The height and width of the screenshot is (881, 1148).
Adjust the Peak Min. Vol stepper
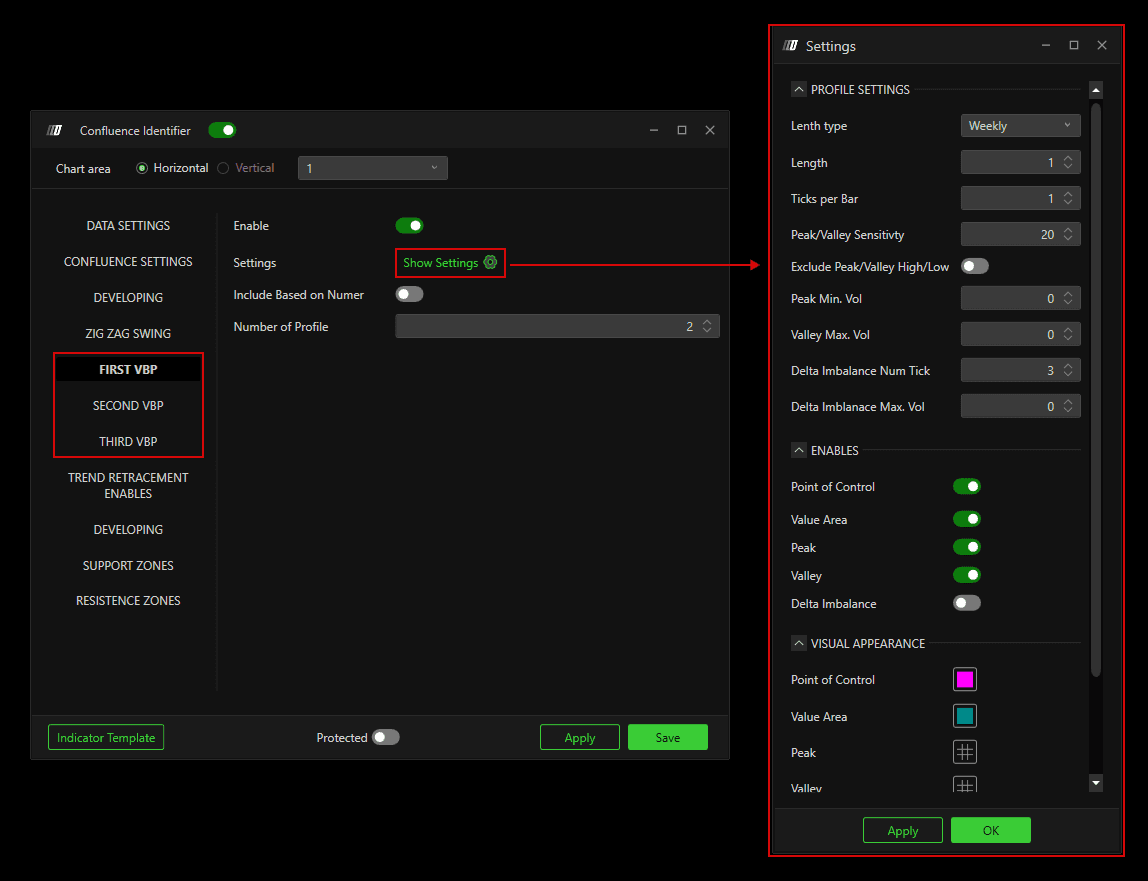tap(1068, 298)
